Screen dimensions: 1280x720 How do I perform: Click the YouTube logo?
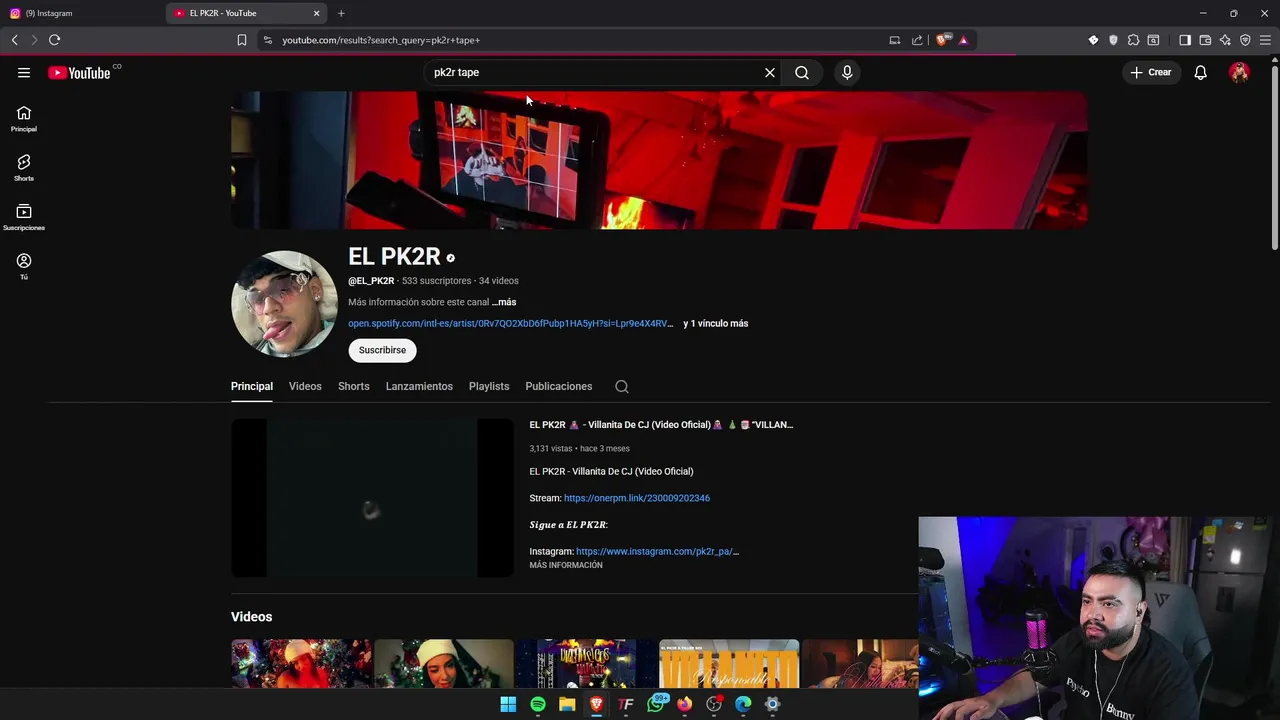pos(79,72)
